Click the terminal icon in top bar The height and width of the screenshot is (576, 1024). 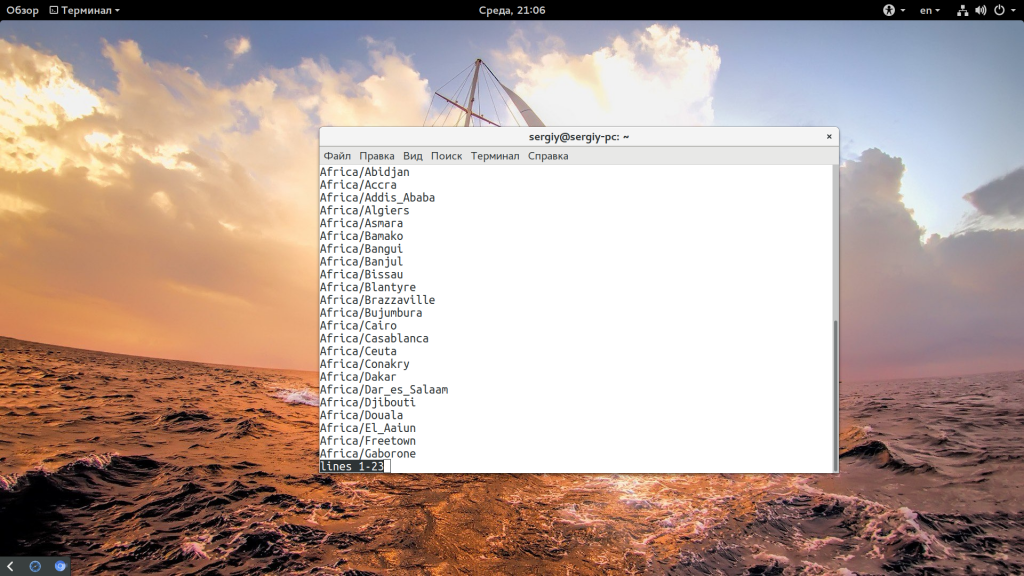point(54,10)
